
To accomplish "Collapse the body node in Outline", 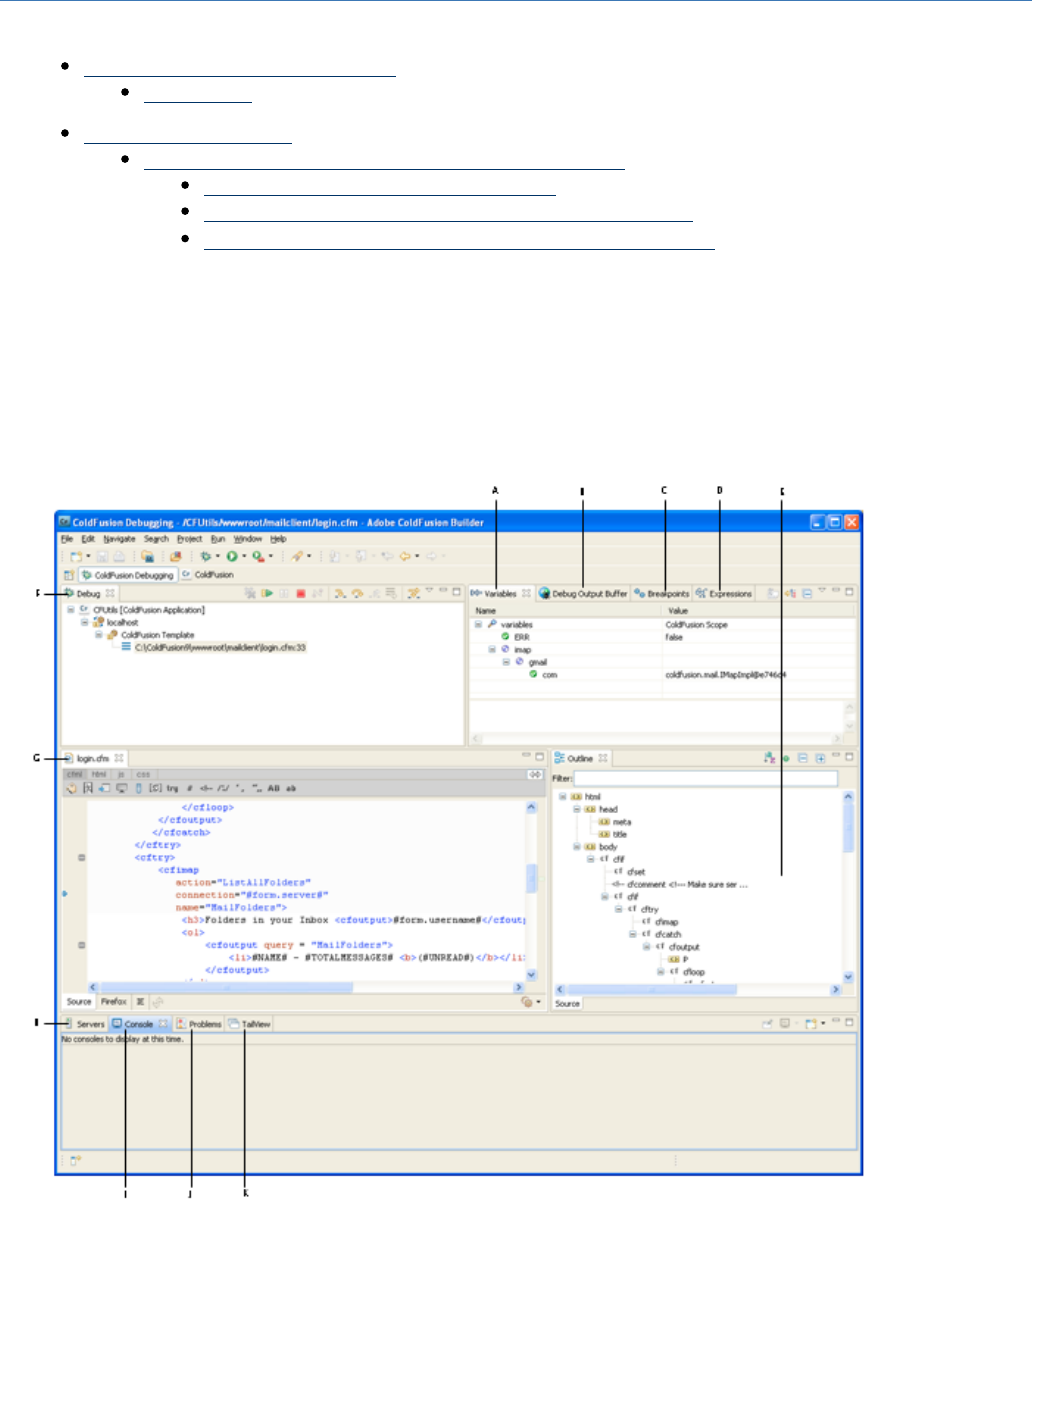I will [x=577, y=847].
